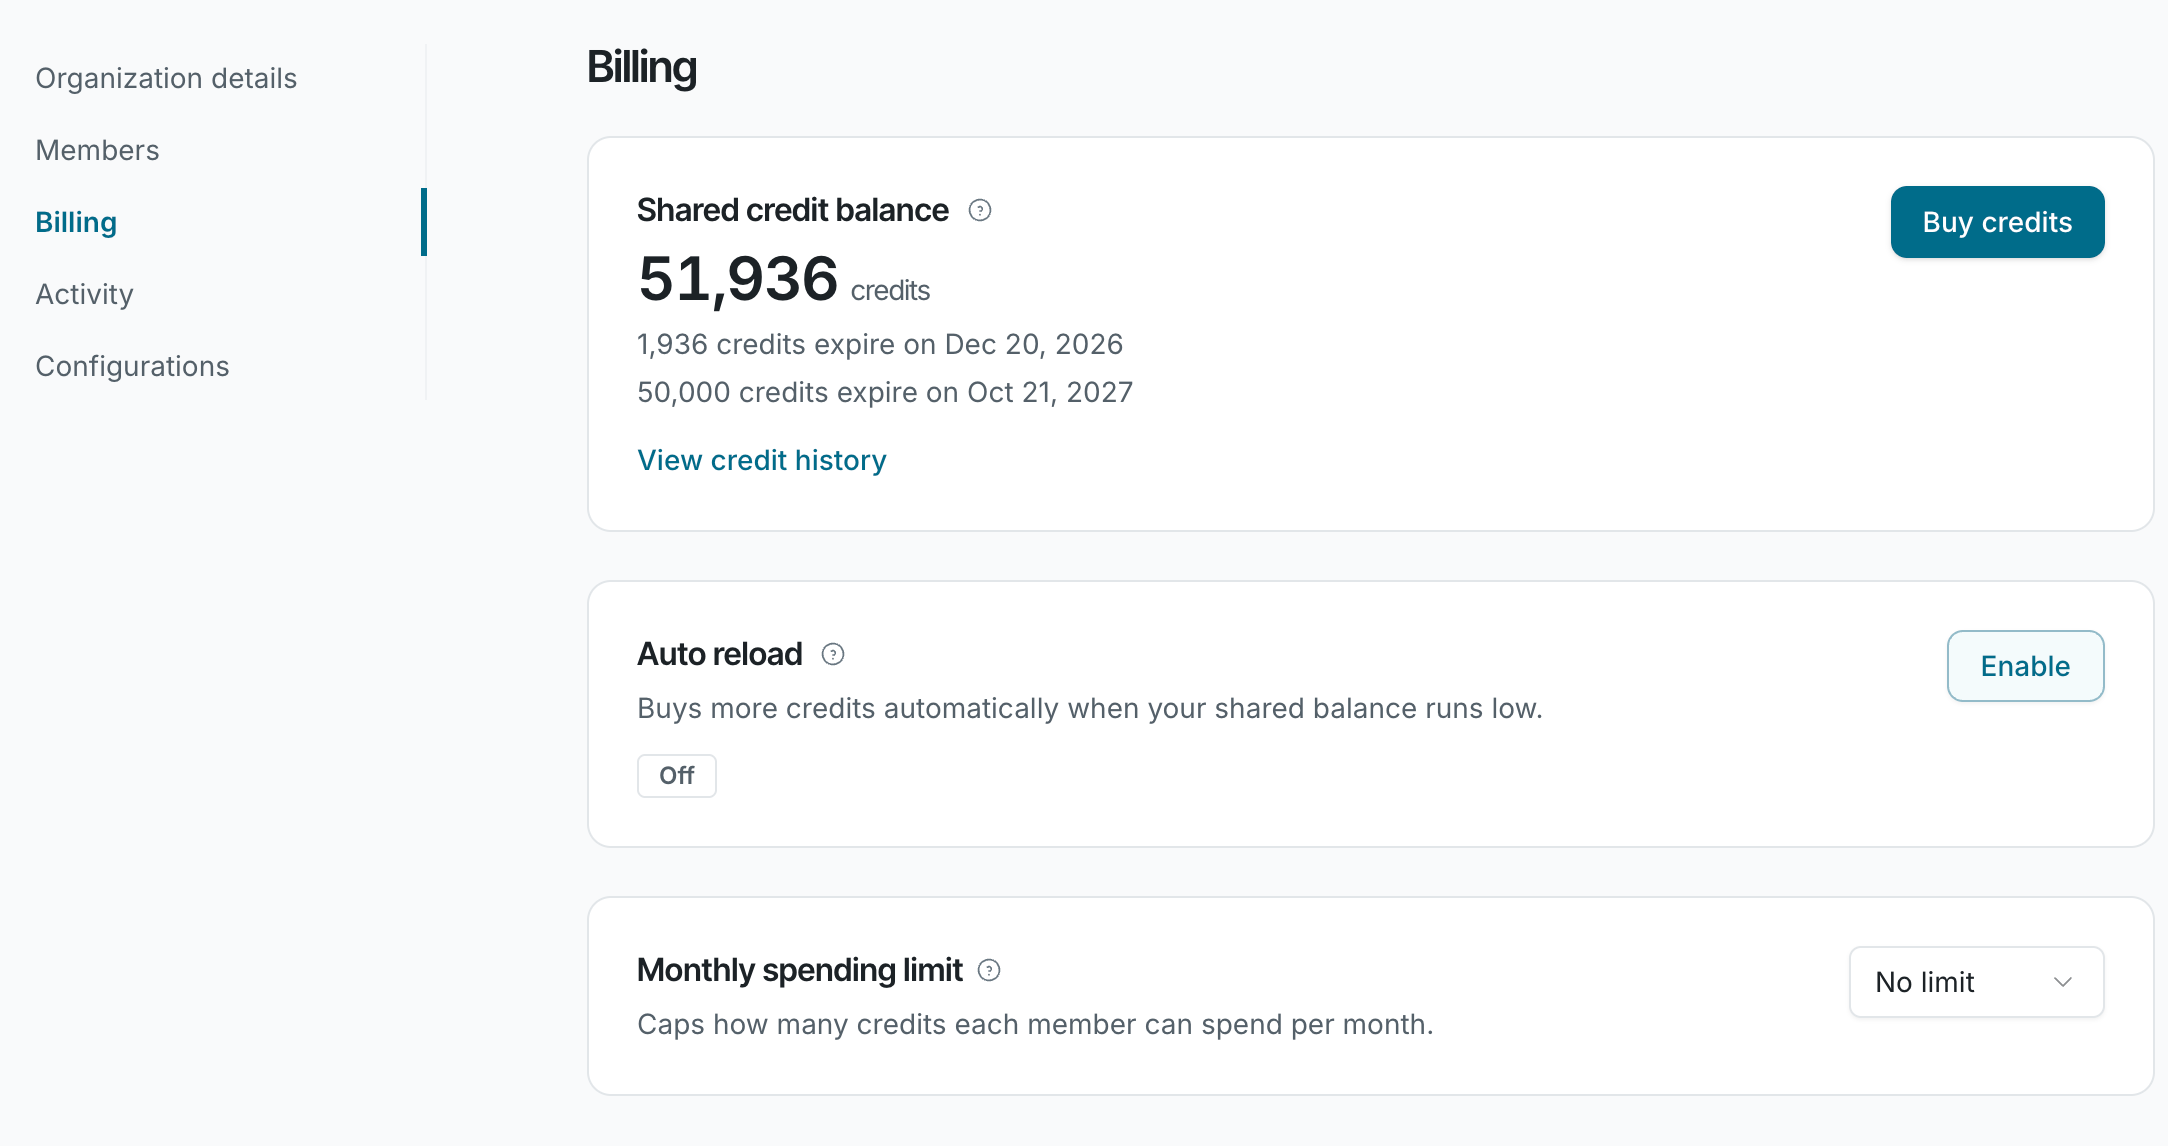This screenshot has width=2168, height=1146.
Task: Navigate to Configurations
Action: (132, 366)
